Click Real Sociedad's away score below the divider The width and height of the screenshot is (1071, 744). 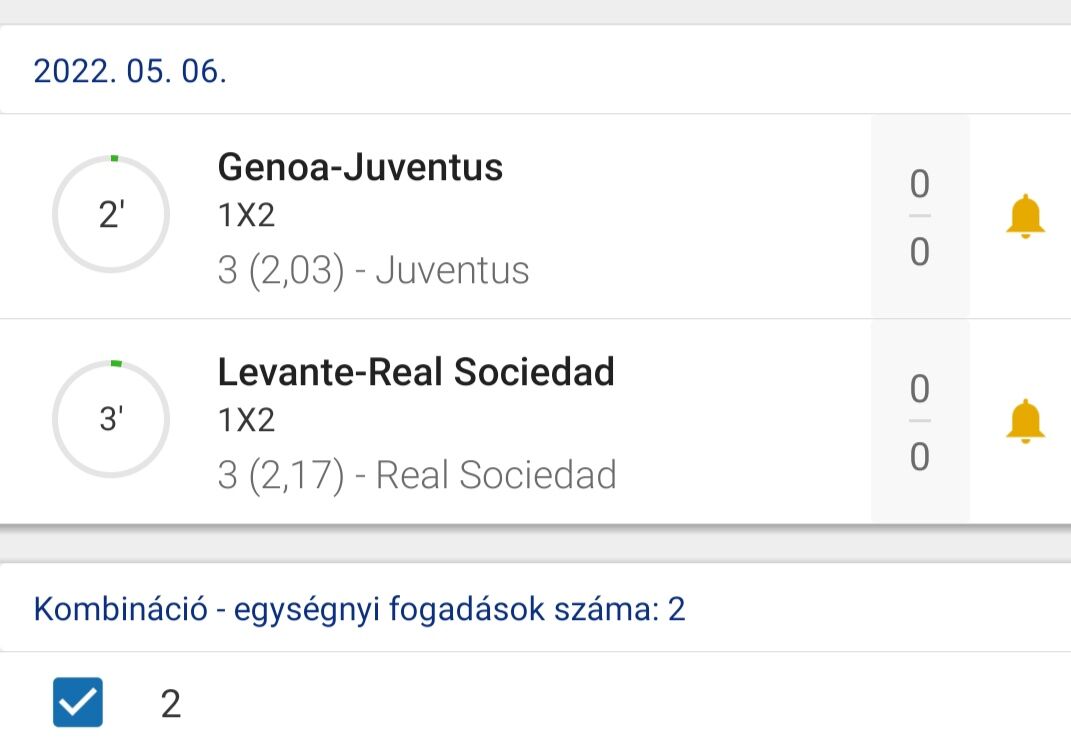[920, 457]
